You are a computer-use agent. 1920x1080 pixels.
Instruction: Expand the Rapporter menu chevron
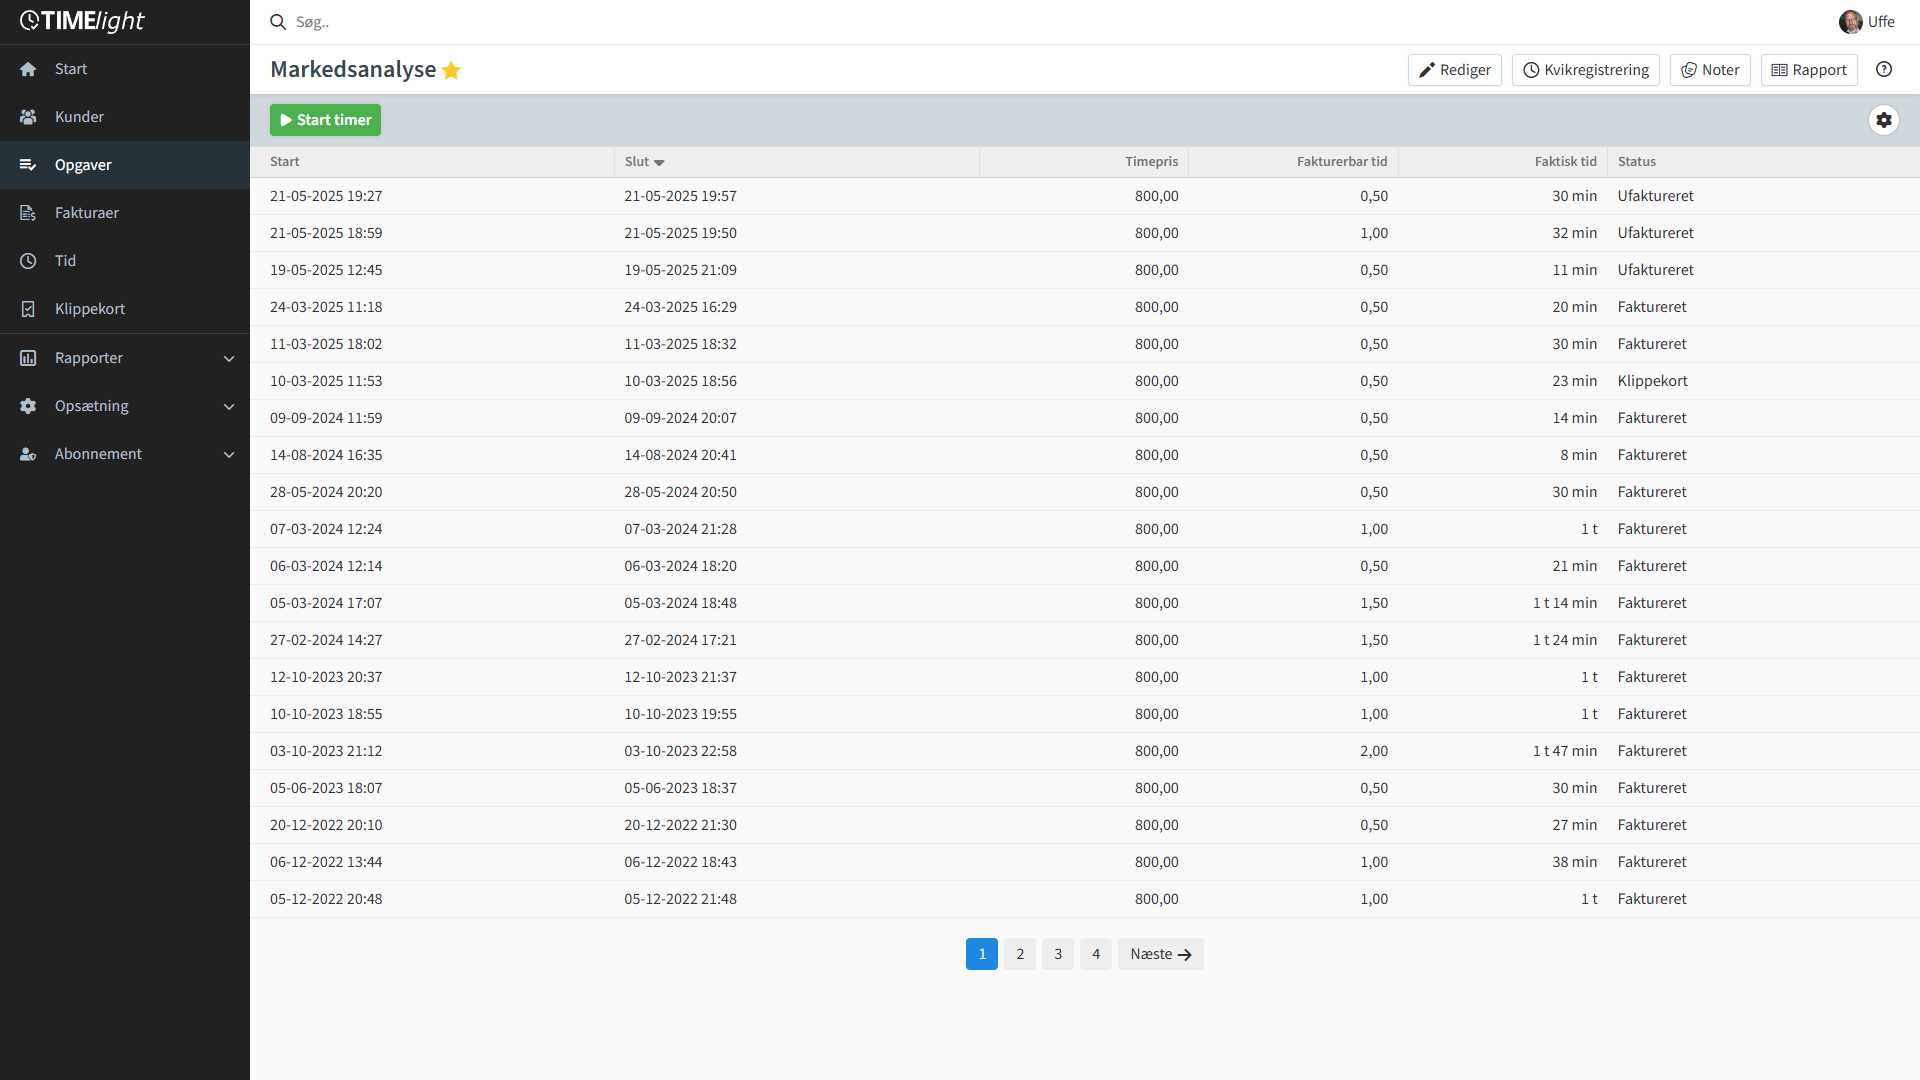pos(229,358)
